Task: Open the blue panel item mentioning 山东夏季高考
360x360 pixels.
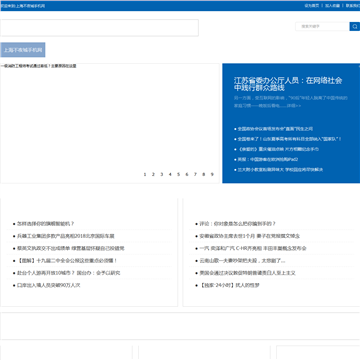Action: (x=289, y=139)
